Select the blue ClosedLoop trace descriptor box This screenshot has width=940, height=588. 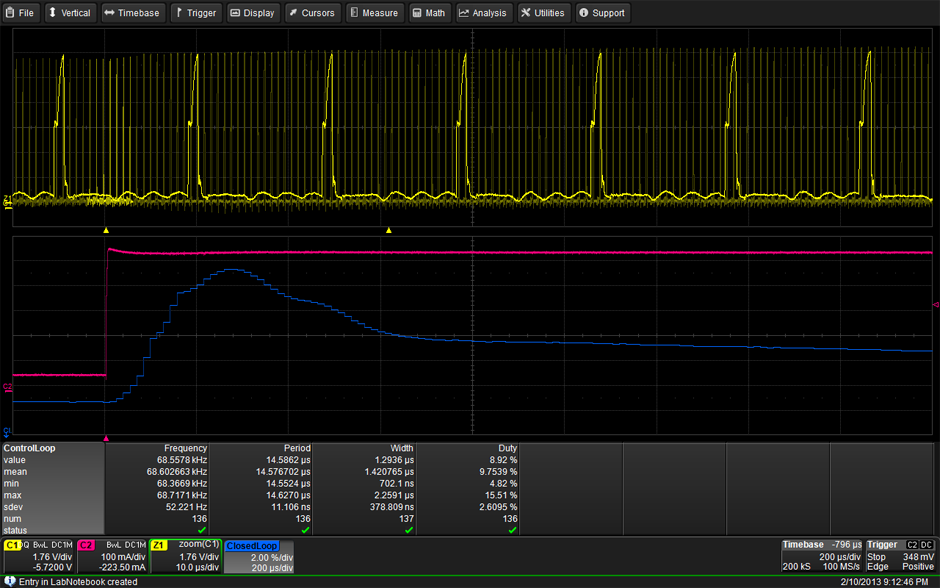[260, 557]
